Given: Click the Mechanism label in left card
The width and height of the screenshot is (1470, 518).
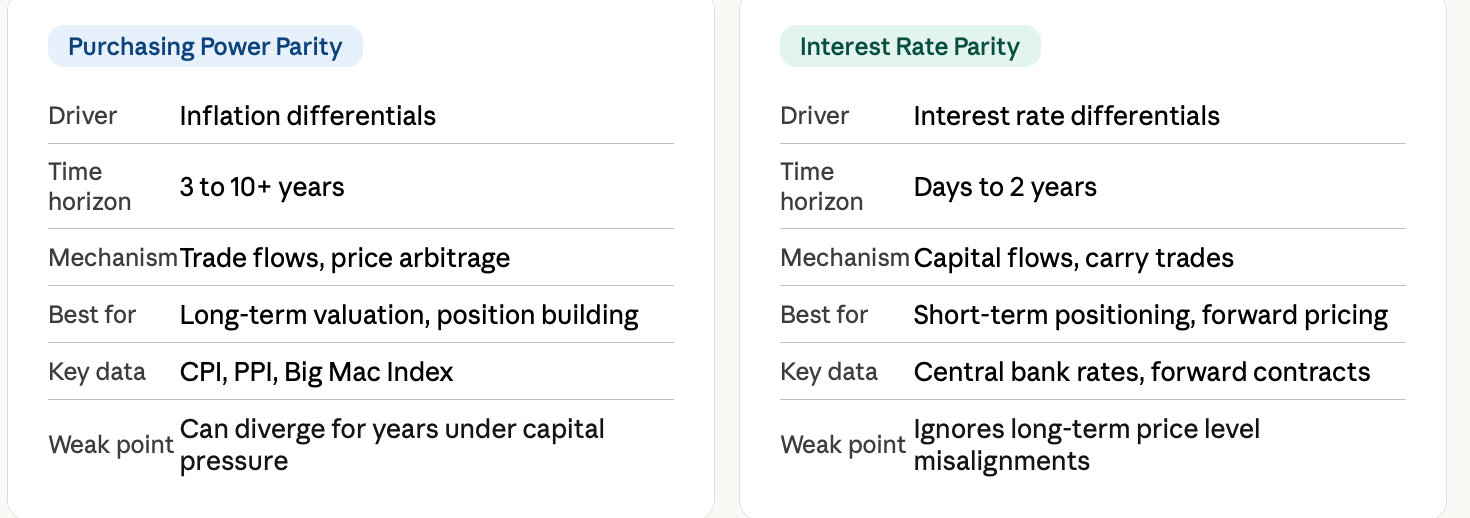Looking at the screenshot, I should 113,258.
